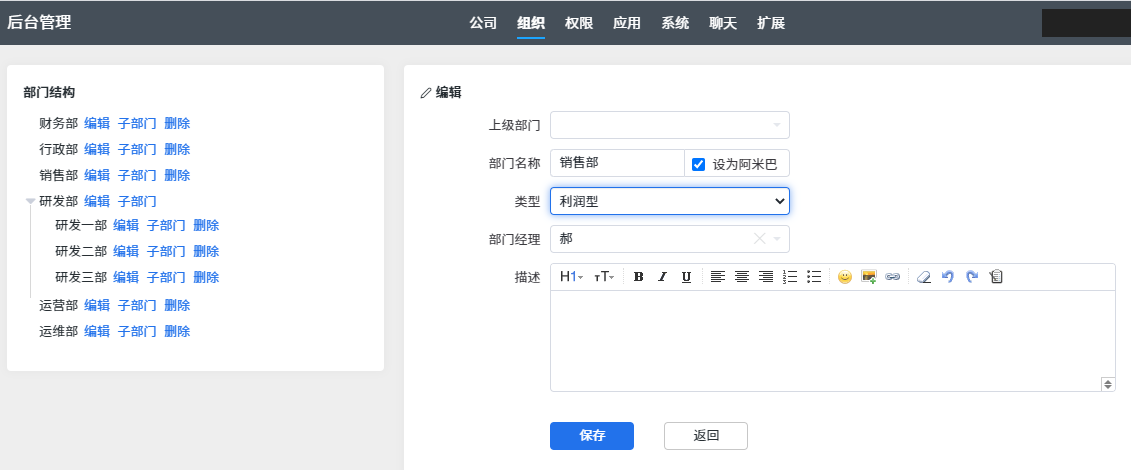This screenshot has height=470, width=1131.
Task: Uncheck the 设为阿米巴 checkbox
Action: [699, 164]
